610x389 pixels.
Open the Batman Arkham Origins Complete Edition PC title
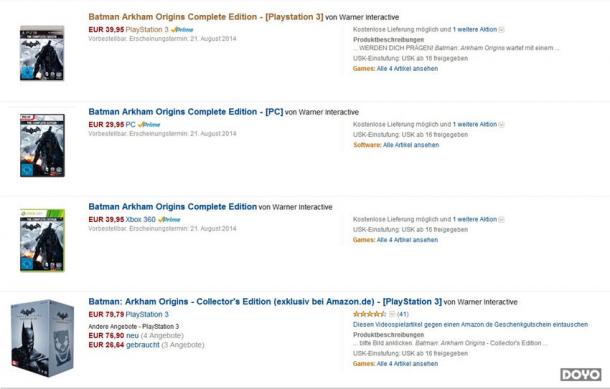pos(186,112)
